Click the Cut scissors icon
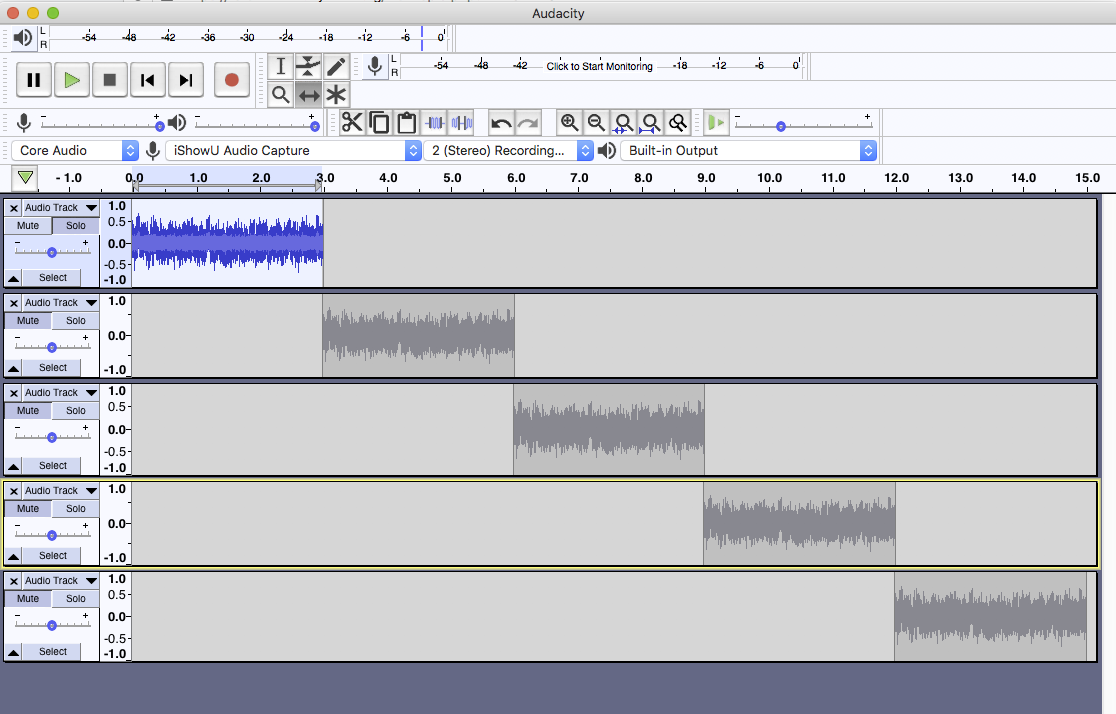The image size is (1116, 714). tap(352, 123)
